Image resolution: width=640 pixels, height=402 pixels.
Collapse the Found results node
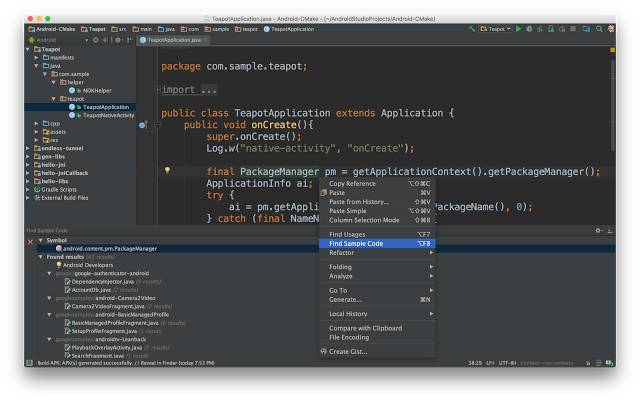(40, 257)
